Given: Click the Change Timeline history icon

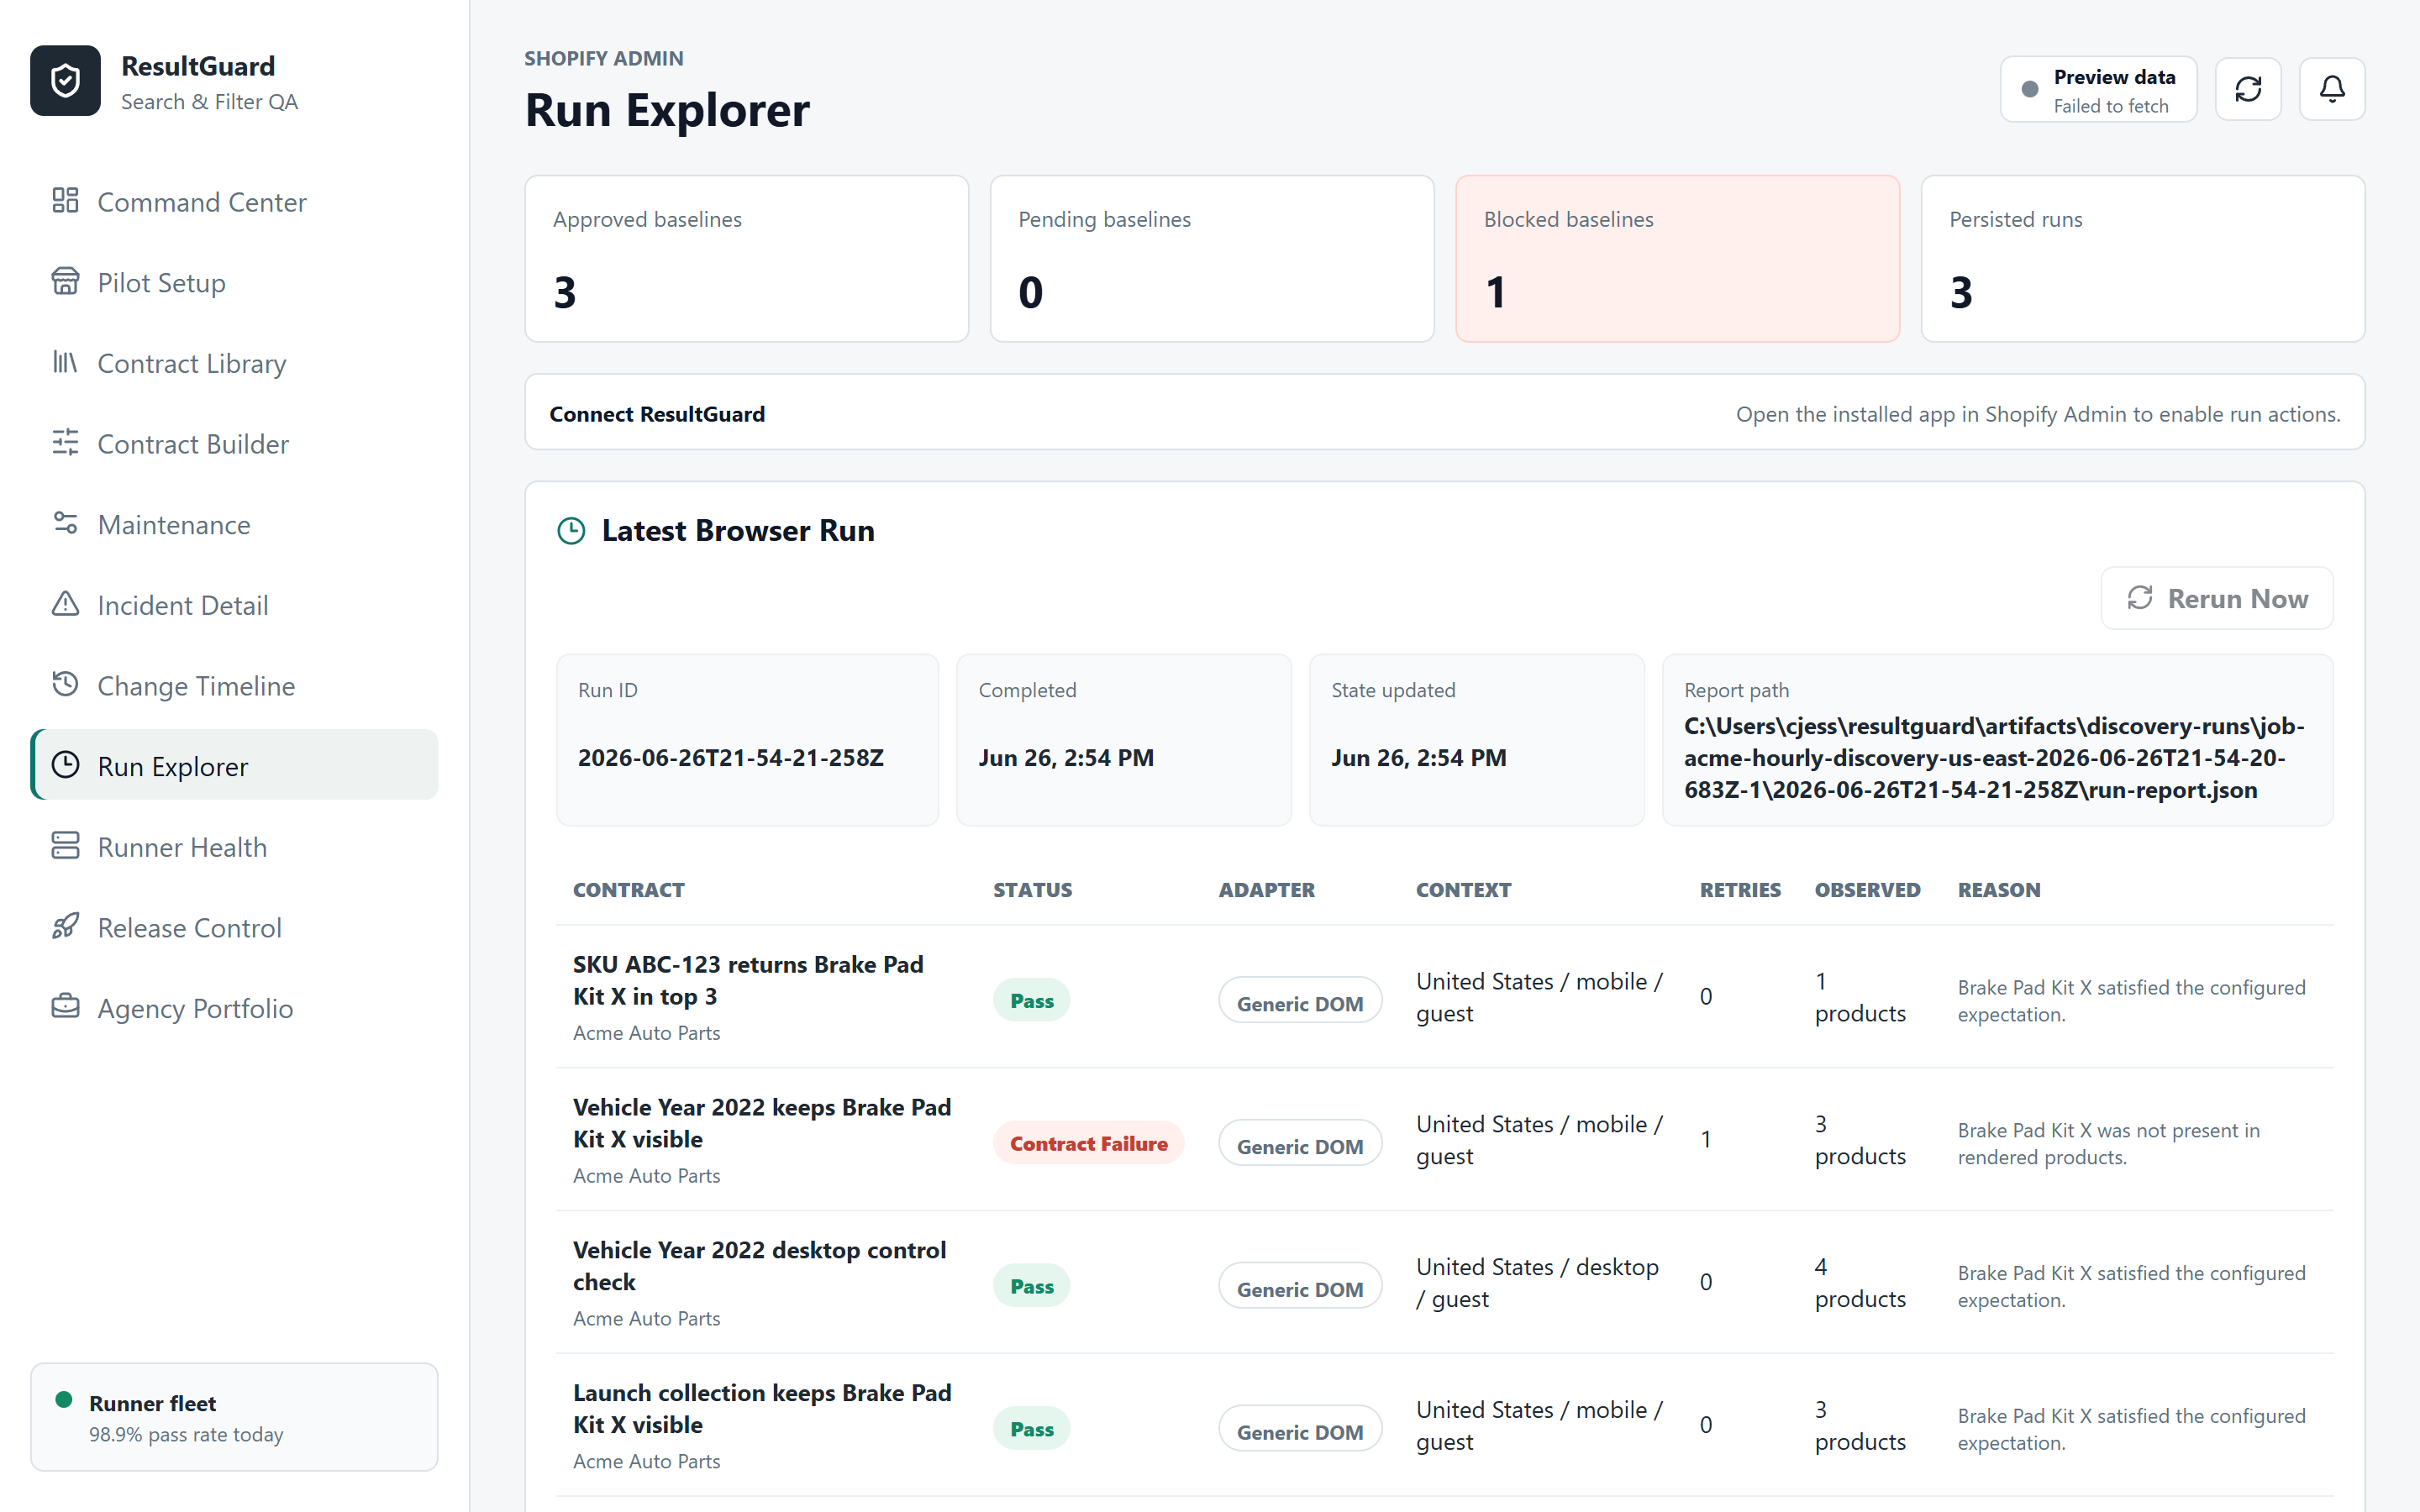Looking at the screenshot, I should pos(65,684).
